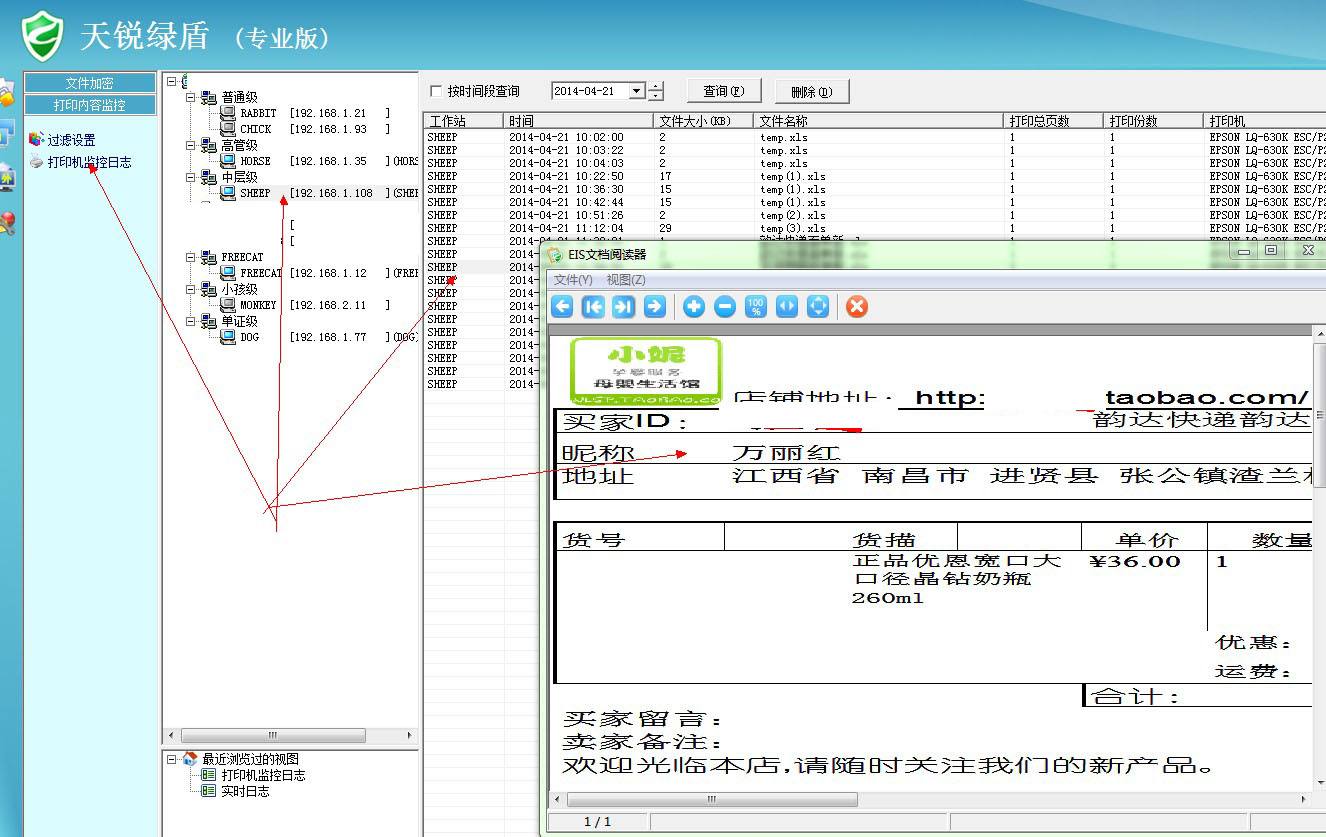The height and width of the screenshot is (837, 1326).
Task: Open the 文件(Y) menu
Action: coord(573,280)
